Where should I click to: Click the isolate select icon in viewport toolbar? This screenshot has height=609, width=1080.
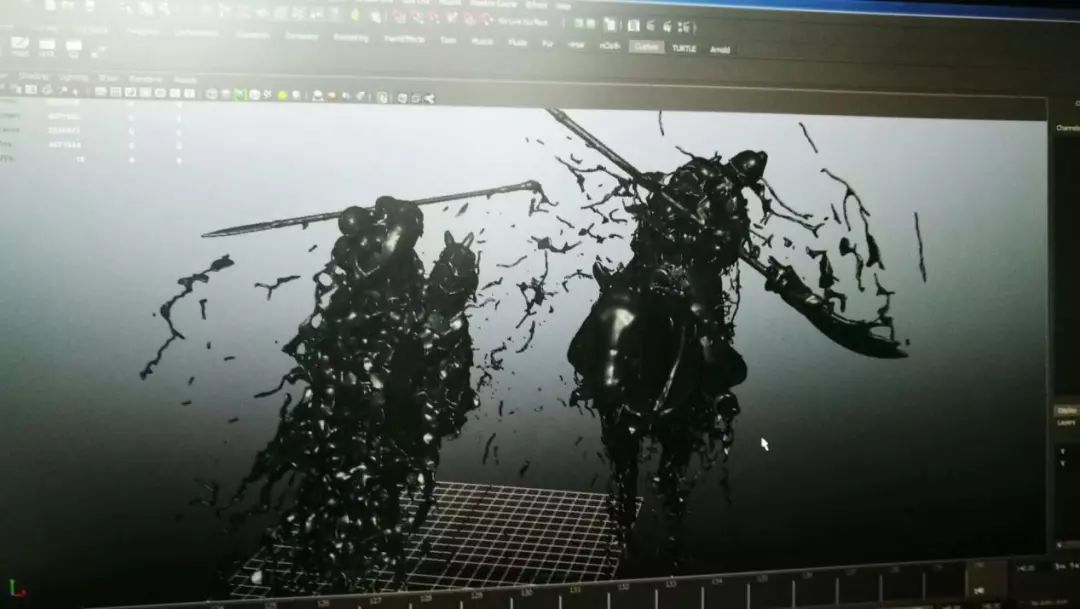[x=383, y=98]
